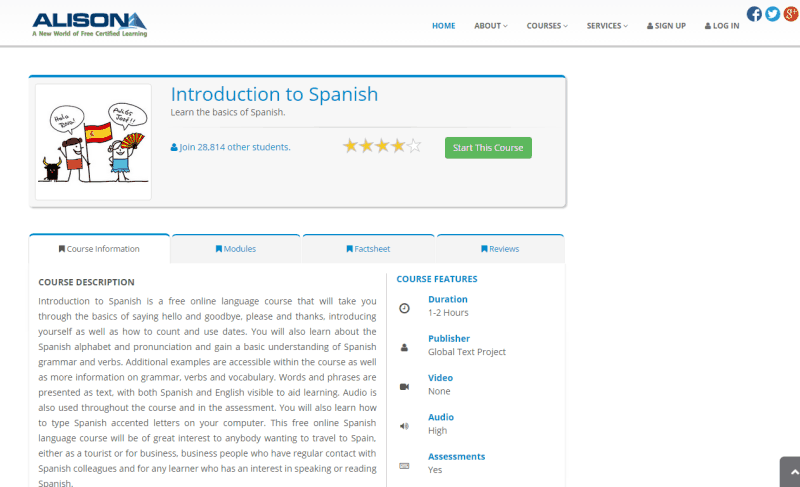Click the Audio feature heading
This screenshot has width=800, height=487.
441,417
